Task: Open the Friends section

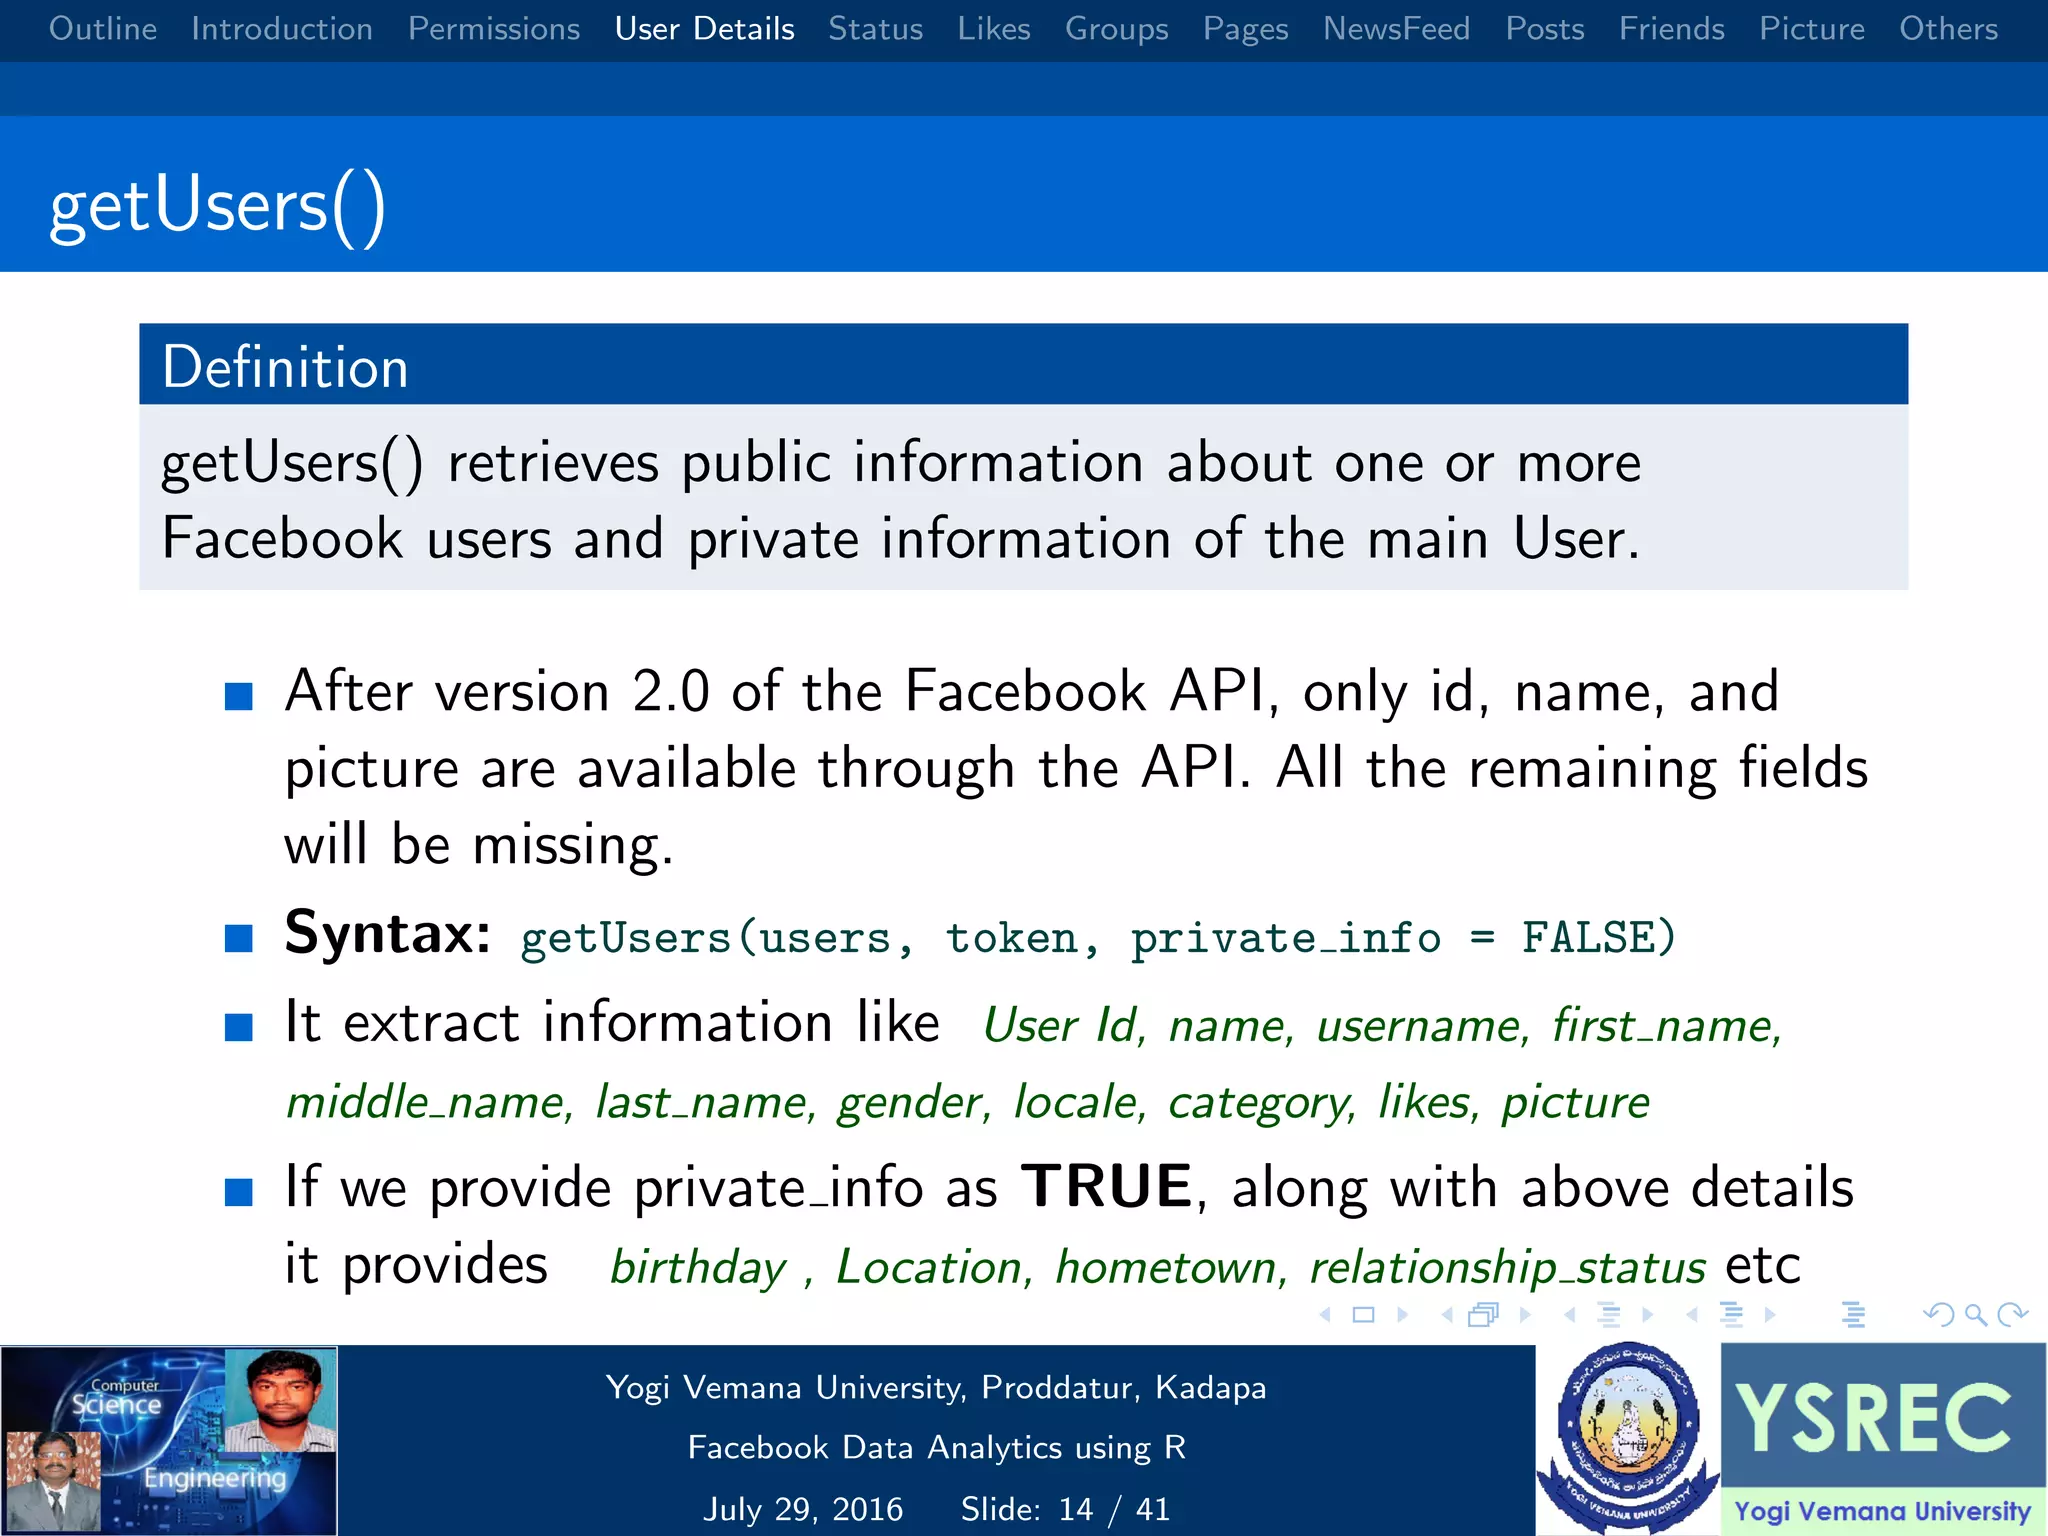Action: tap(1672, 29)
